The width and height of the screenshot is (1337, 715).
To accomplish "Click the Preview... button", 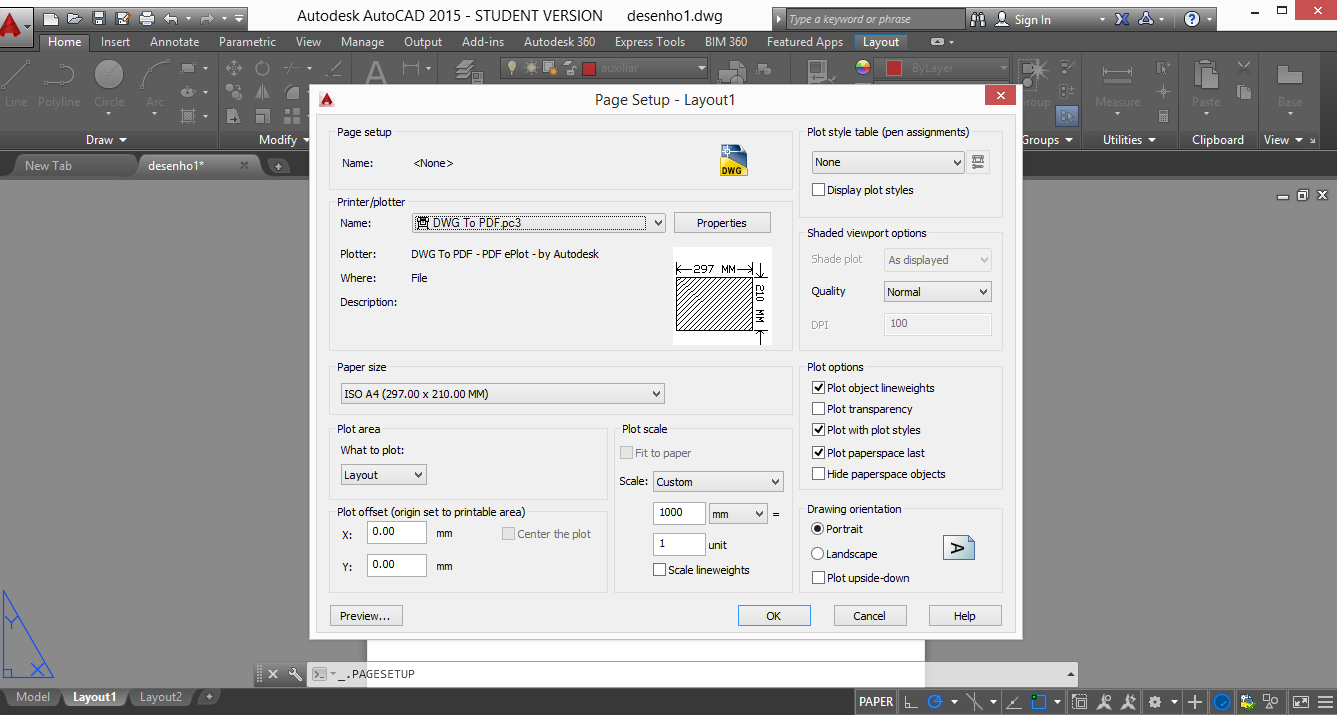I will click(x=365, y=616).
